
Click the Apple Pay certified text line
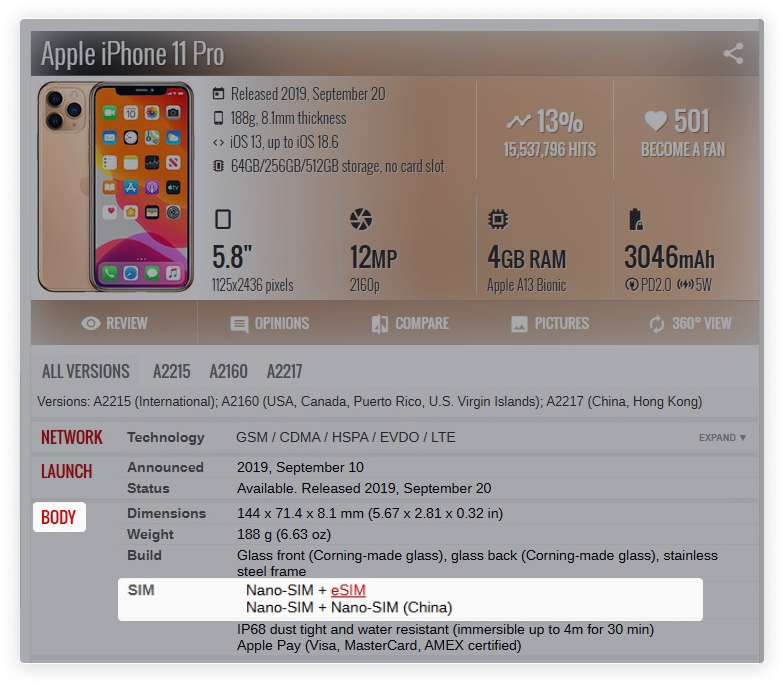click(379, 646)
